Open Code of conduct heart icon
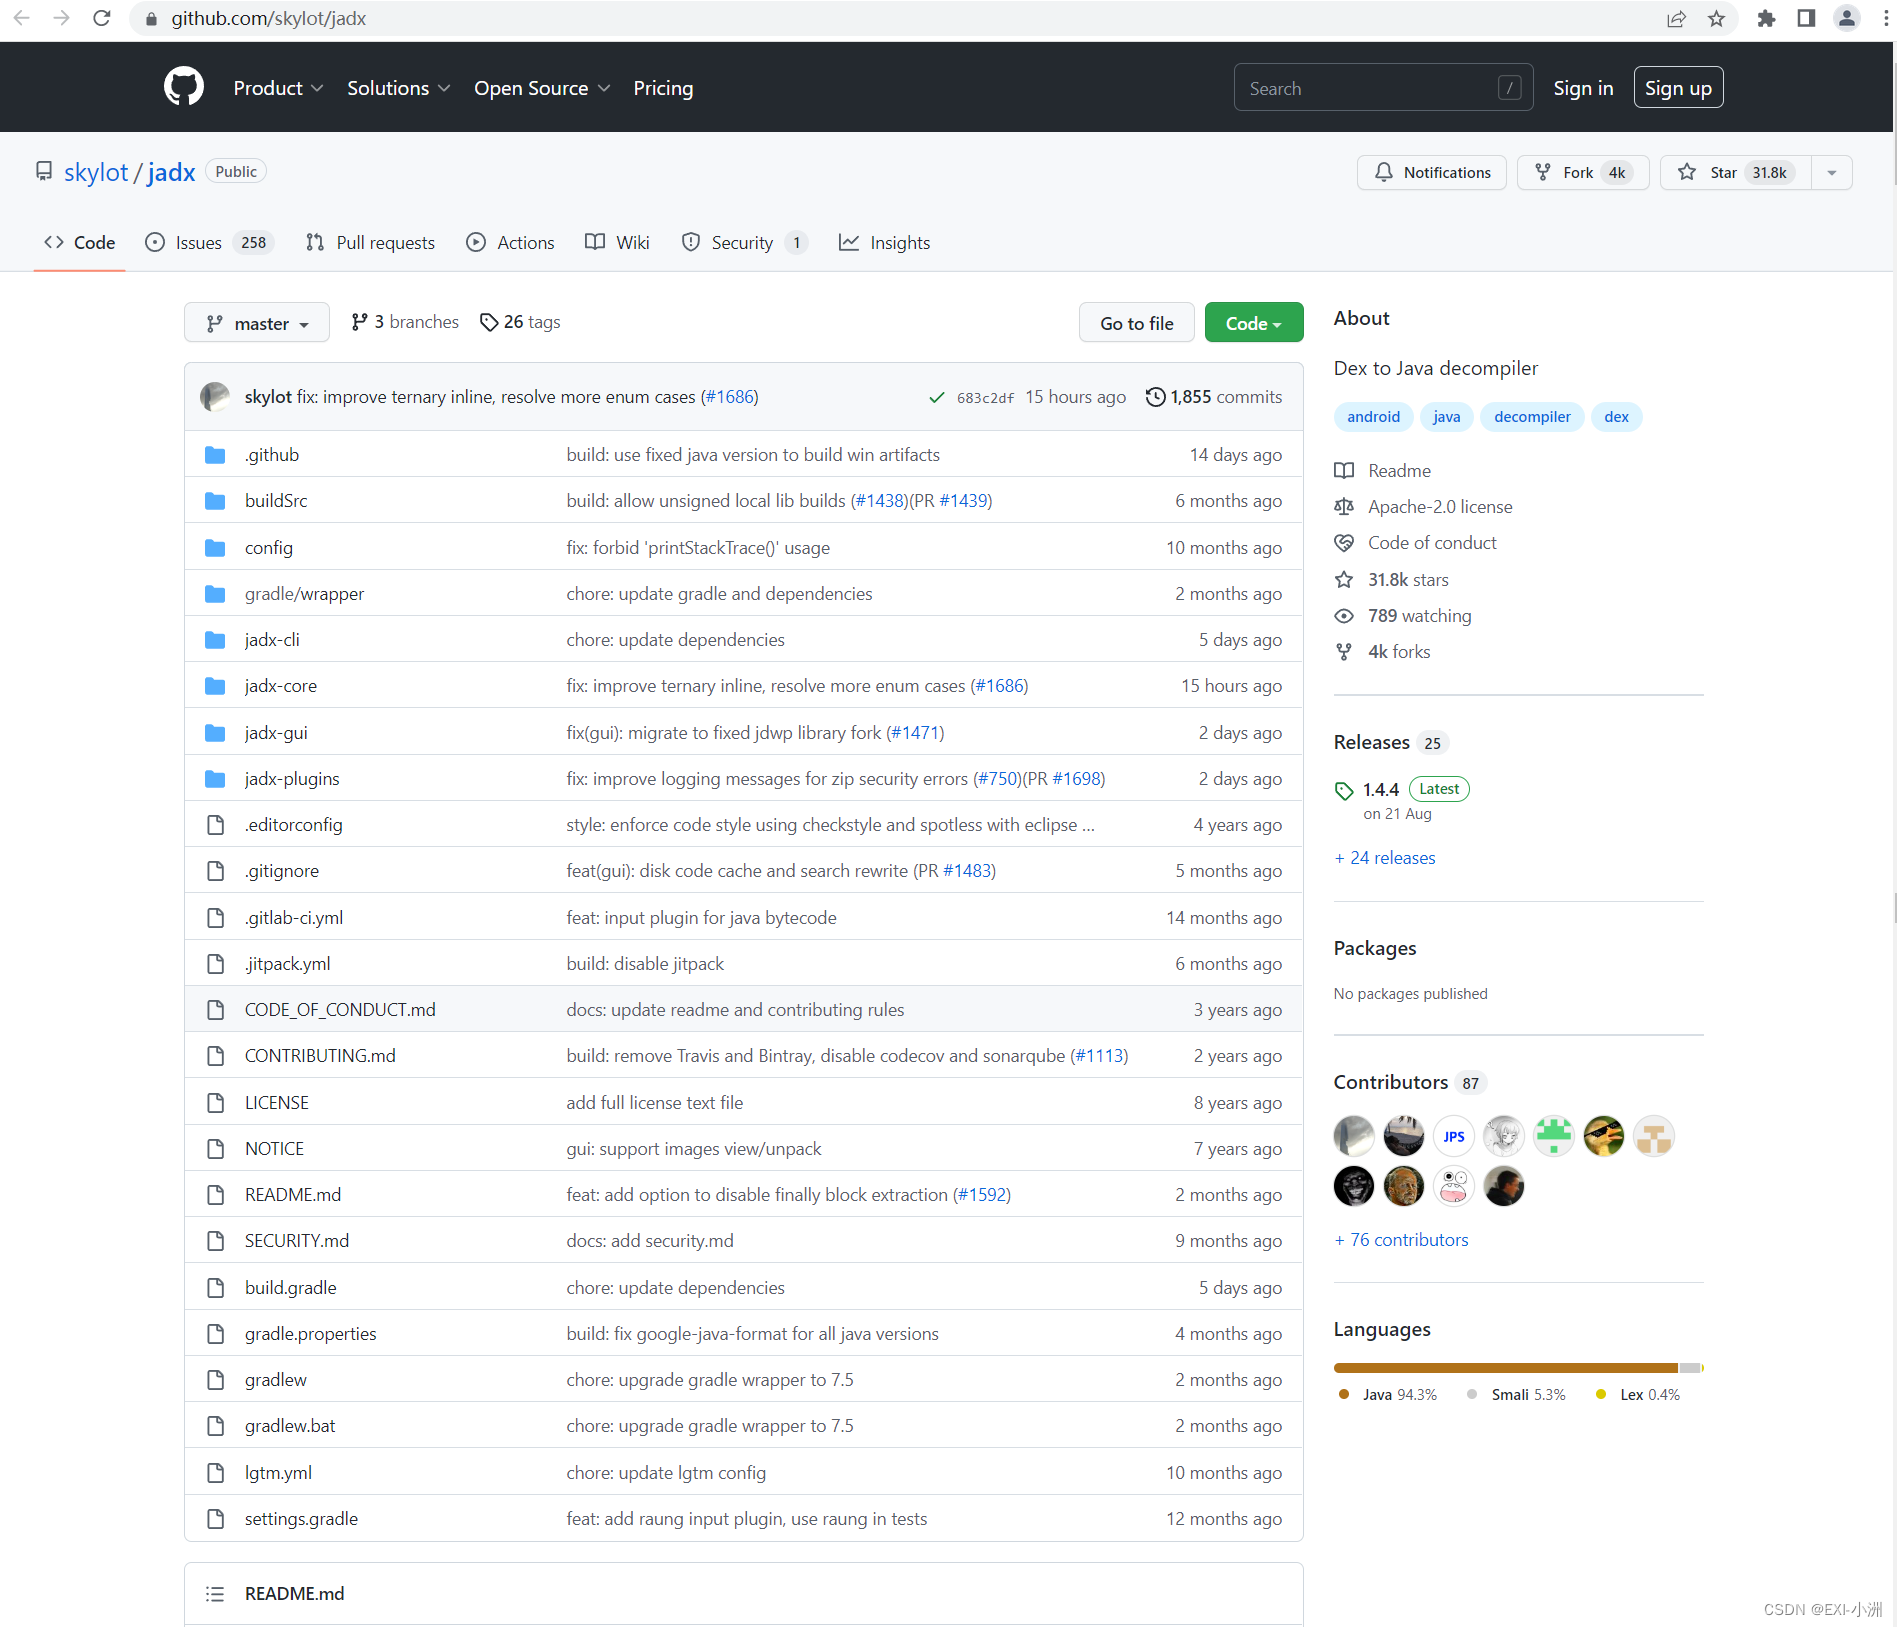Screen dimensions: 1897x1627 point(1344,543)
